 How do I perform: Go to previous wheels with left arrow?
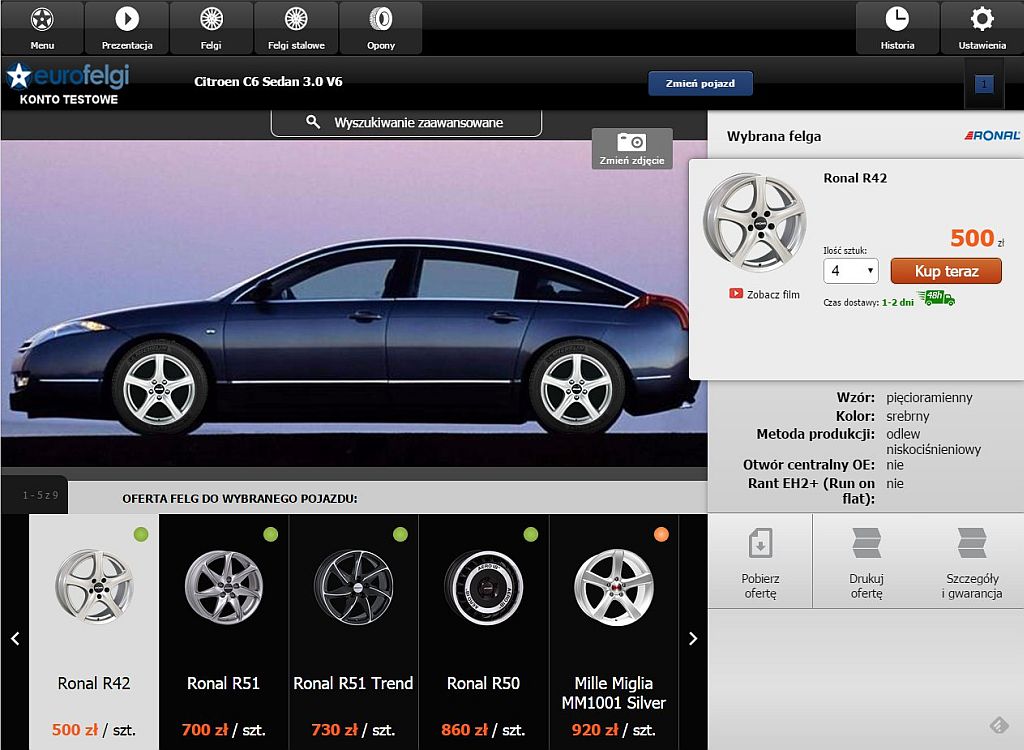15,638
